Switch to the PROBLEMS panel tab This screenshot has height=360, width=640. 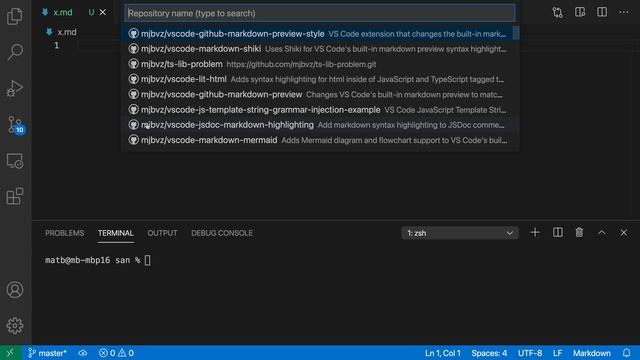(64, 233)
